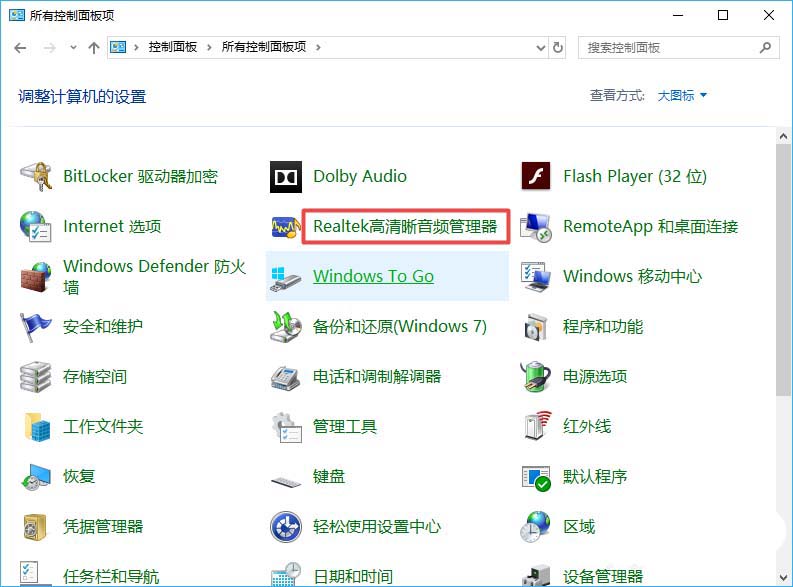Expand the chevron after 控制面板 breadcrumb

pyautogui.click(x=209, y=48)
